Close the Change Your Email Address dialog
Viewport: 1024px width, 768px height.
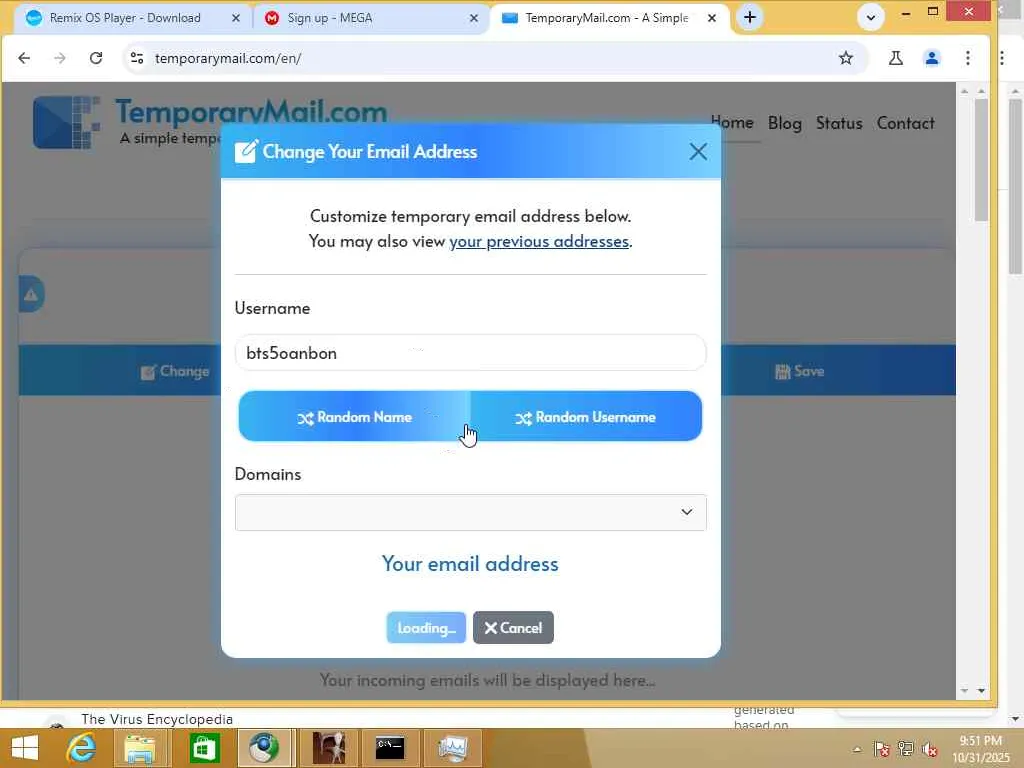697,152
